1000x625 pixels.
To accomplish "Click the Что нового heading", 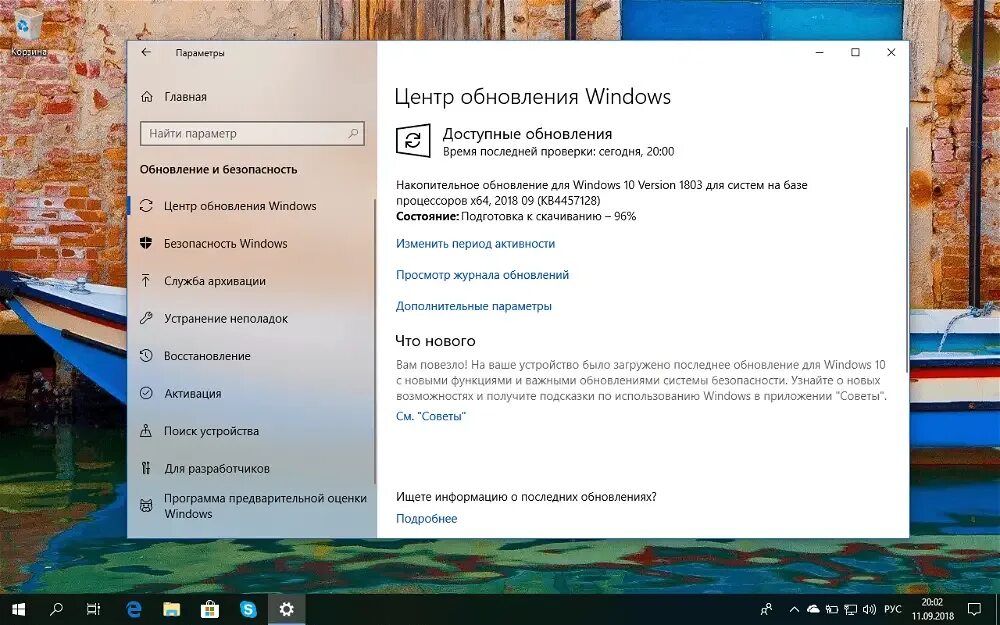I will 435,341.
